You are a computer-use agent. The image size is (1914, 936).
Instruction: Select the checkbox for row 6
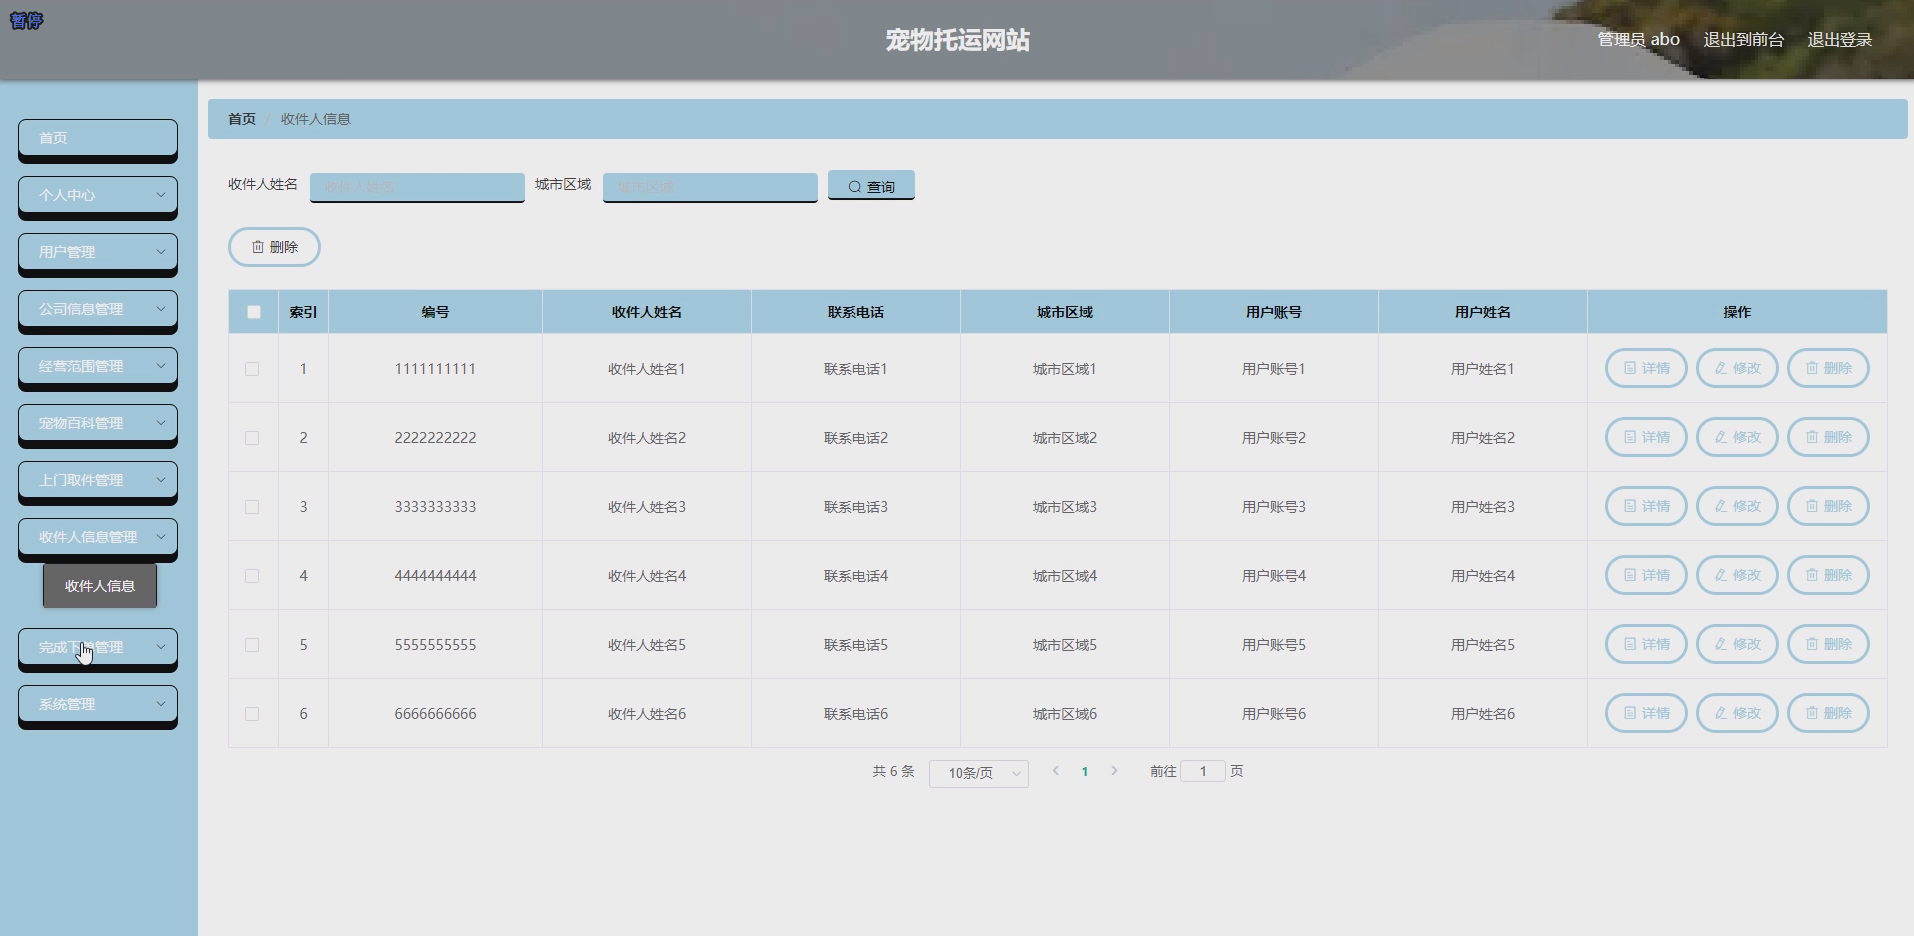(x=252, y=714)
